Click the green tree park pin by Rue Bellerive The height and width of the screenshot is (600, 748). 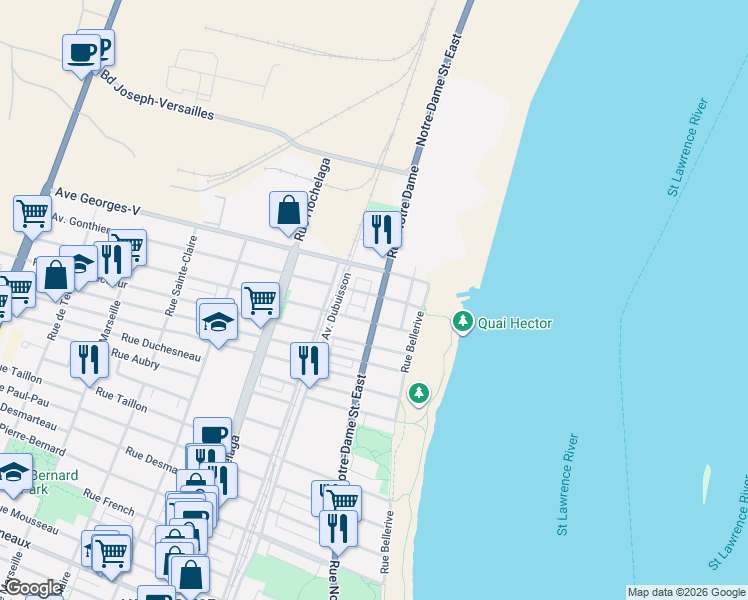point(418,394)
